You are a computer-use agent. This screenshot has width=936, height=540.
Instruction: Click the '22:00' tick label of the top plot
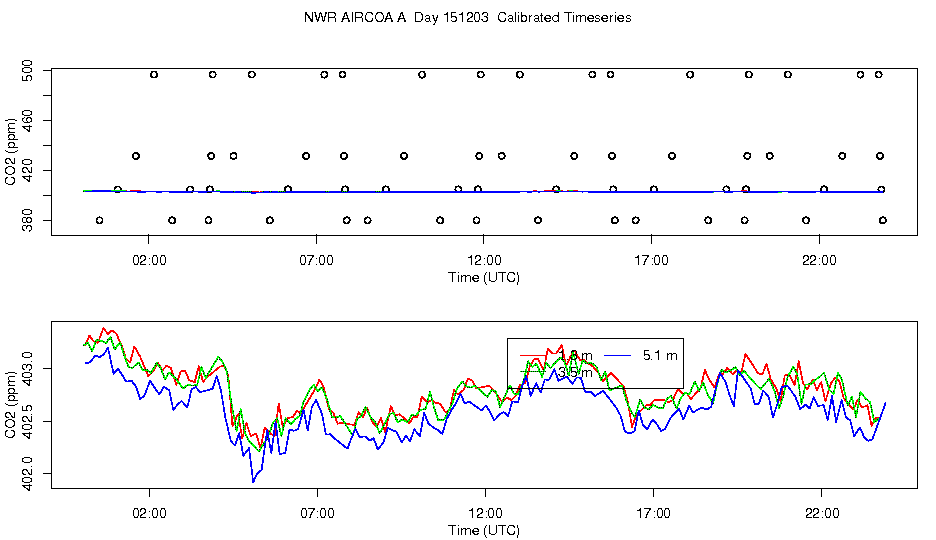820,260
